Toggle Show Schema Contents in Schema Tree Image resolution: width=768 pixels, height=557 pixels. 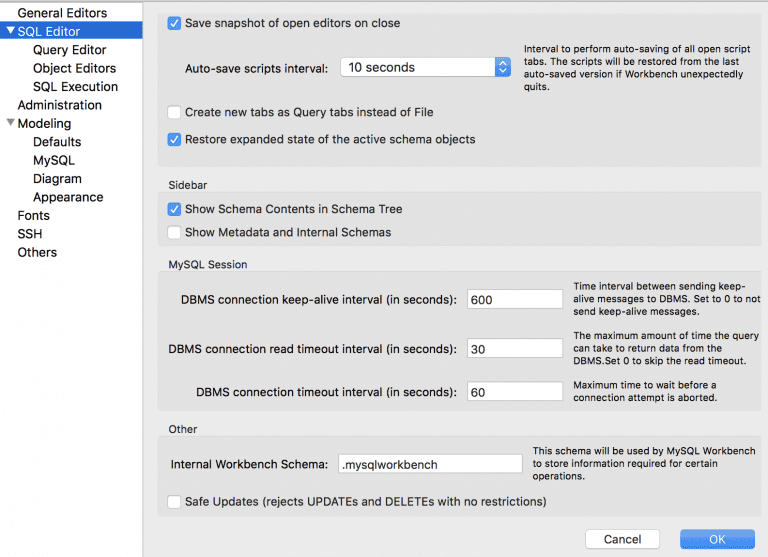[174, 209]
